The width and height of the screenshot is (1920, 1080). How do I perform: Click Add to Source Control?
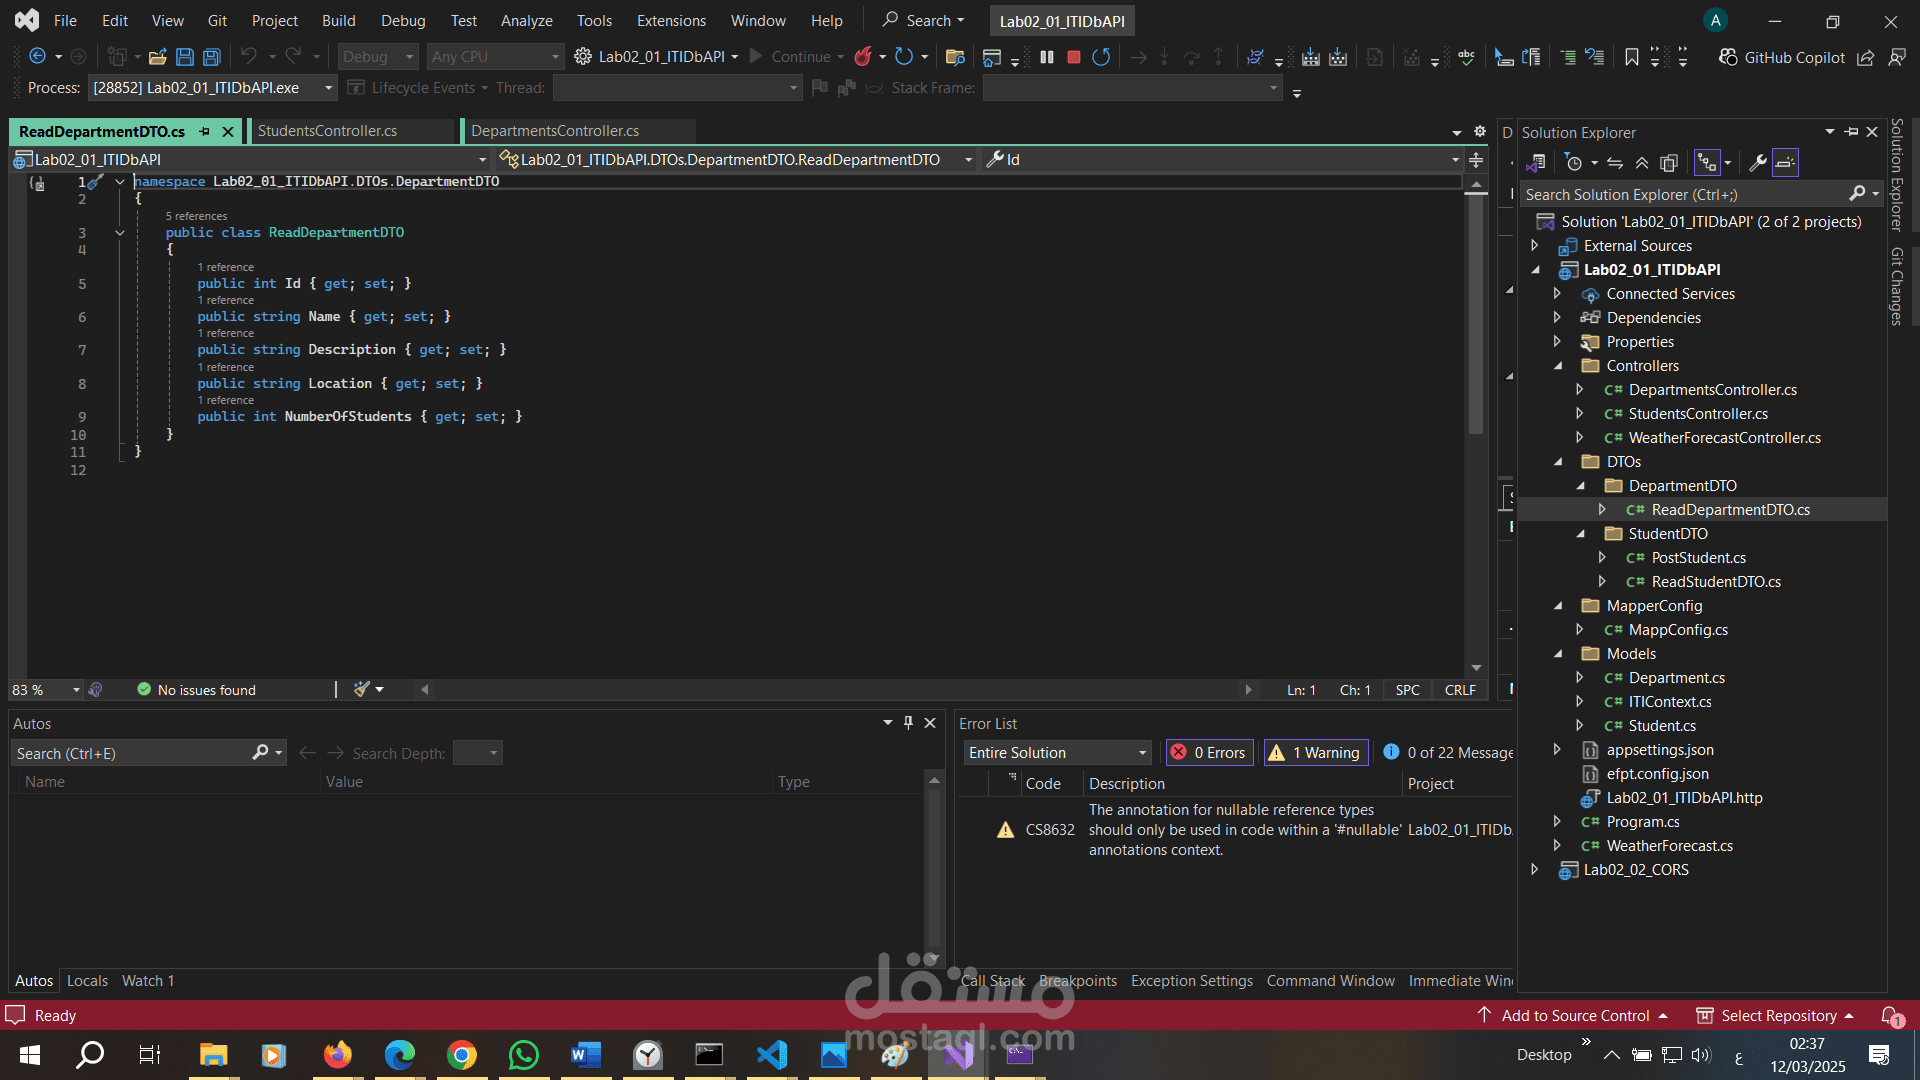click(1573, 1016)
